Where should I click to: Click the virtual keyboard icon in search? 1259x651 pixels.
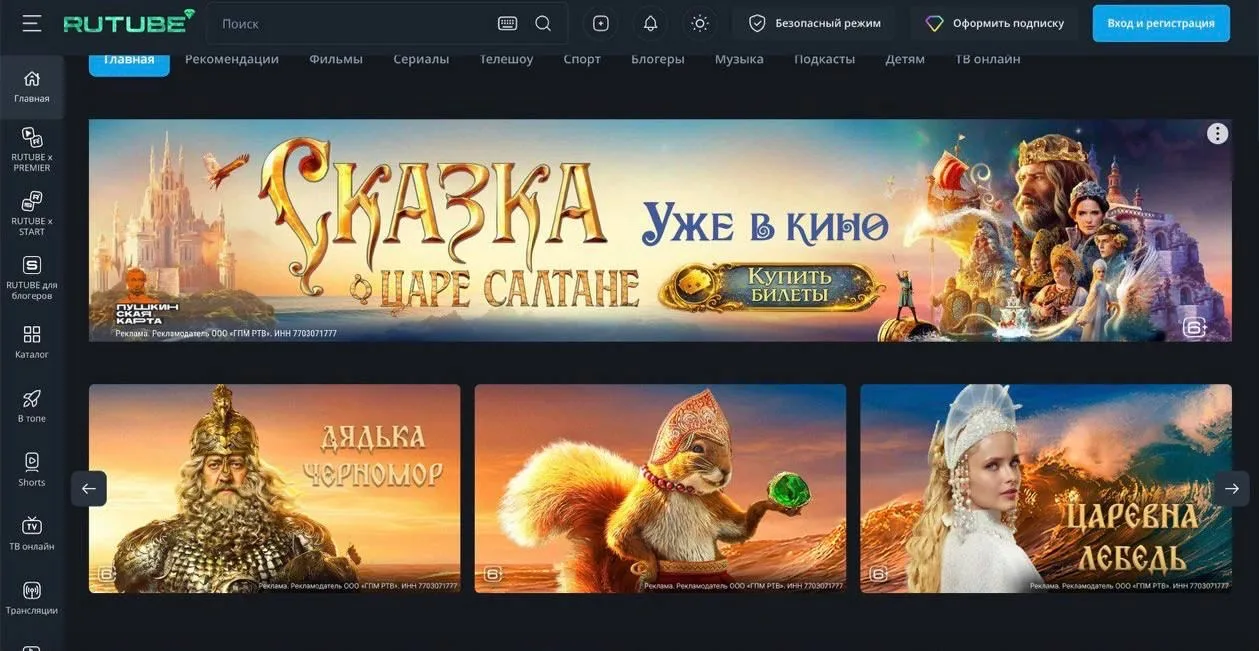pyautogui.click(x=507, y=23)
